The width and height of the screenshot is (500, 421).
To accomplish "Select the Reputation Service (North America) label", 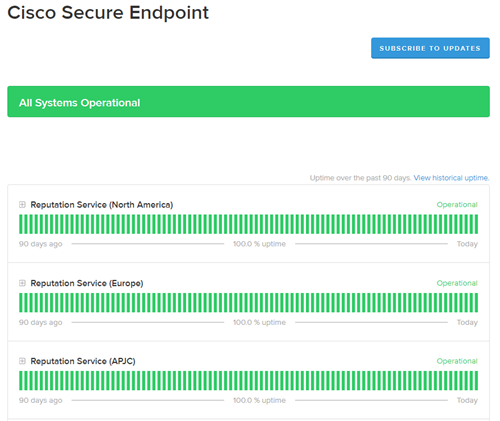I will point(102,205).
